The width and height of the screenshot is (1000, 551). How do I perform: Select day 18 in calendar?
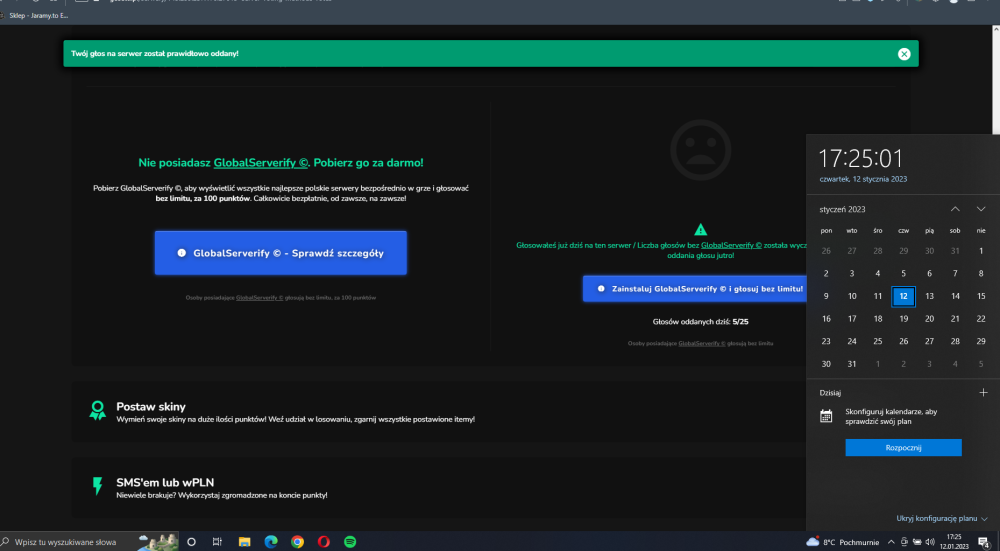(878, 319)
